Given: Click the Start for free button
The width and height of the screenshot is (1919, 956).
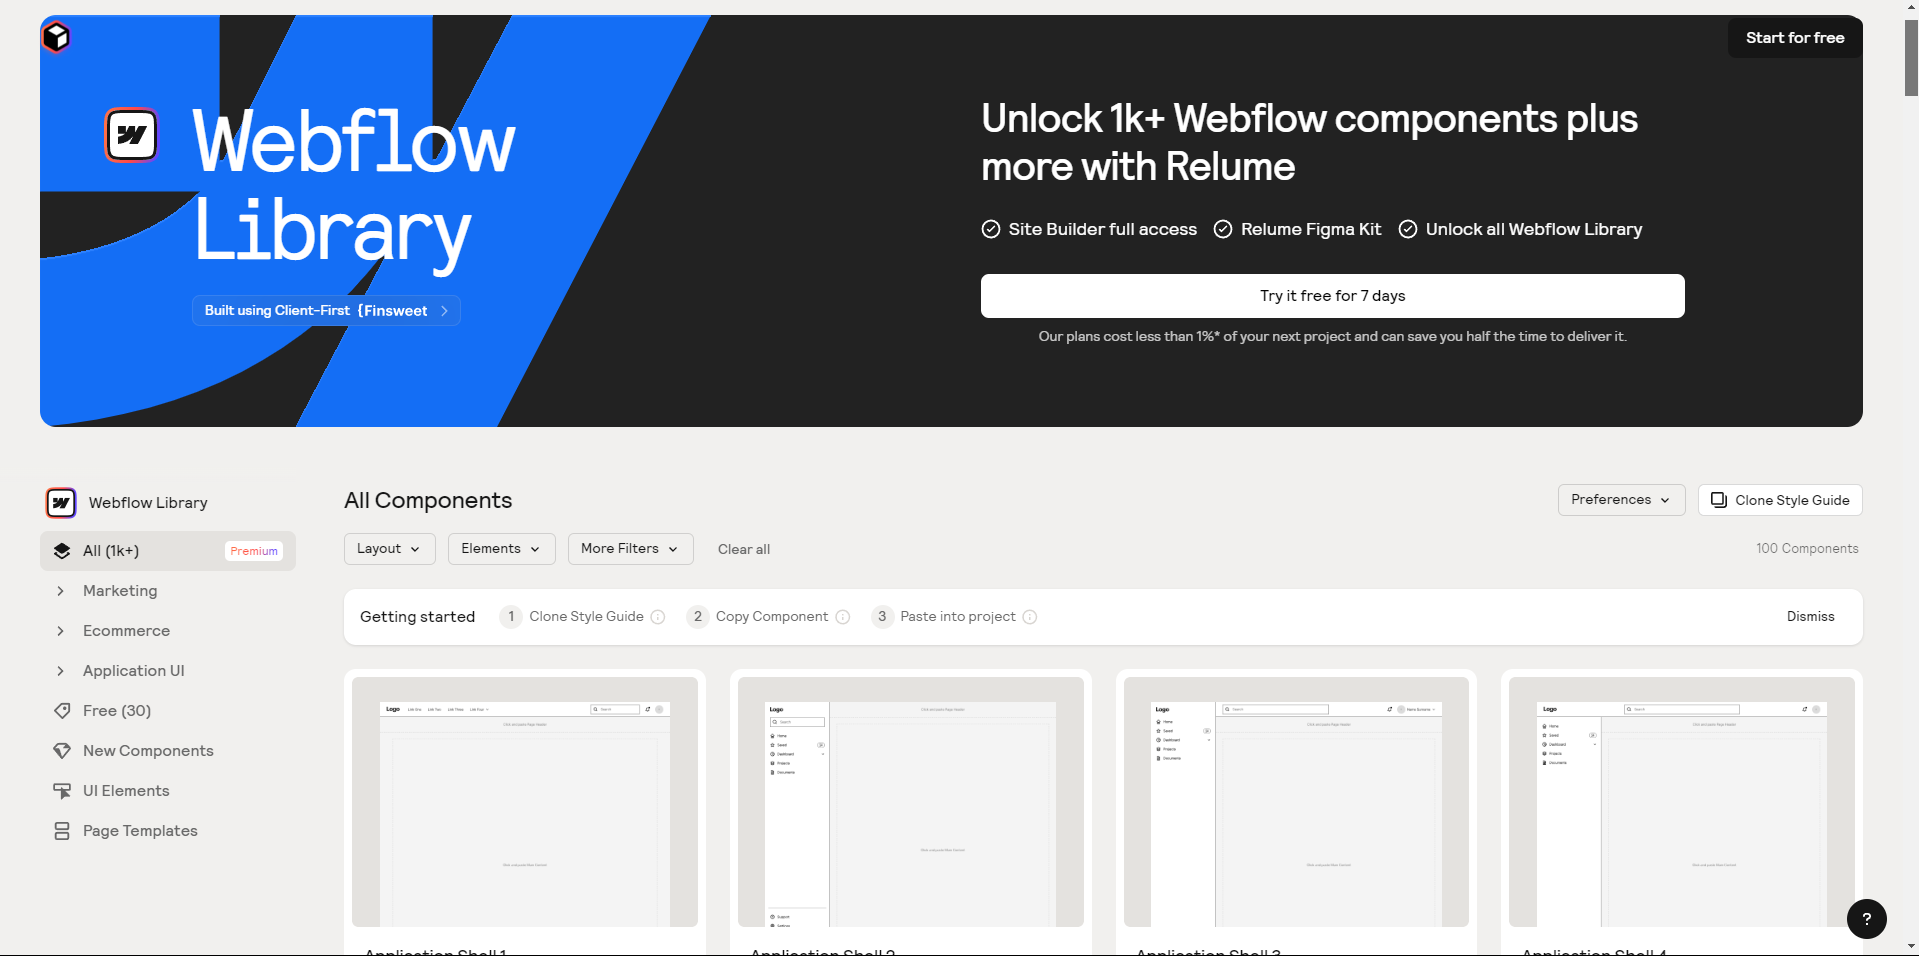Looking at the screenshot, I should [1795, 37].
